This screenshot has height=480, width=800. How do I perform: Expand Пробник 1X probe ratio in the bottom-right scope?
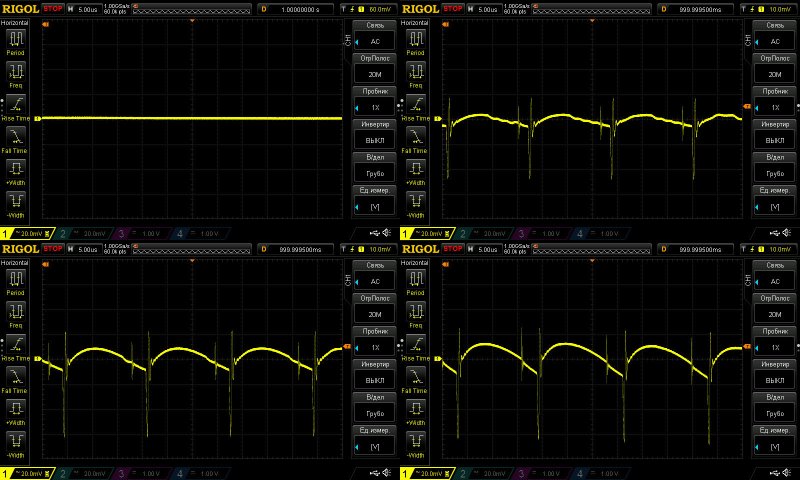(774, 341)
